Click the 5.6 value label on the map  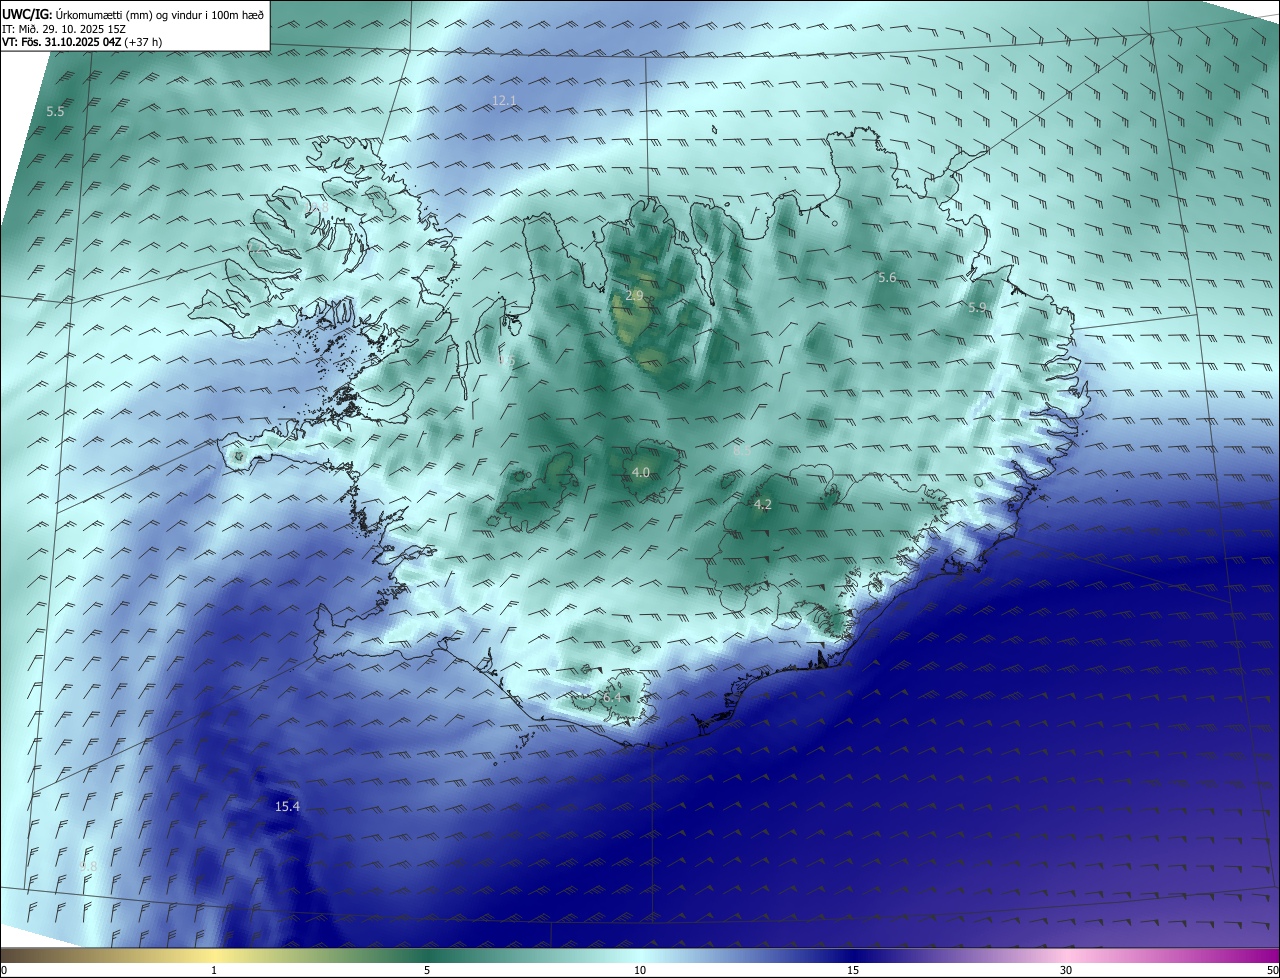click(887, 277)
